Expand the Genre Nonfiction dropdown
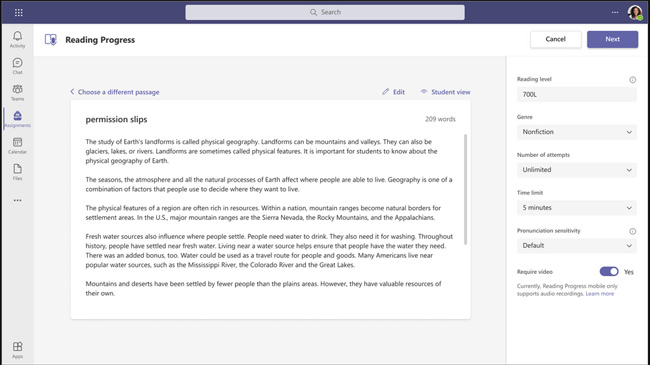 pyautogui.click(x=577, y=132)
